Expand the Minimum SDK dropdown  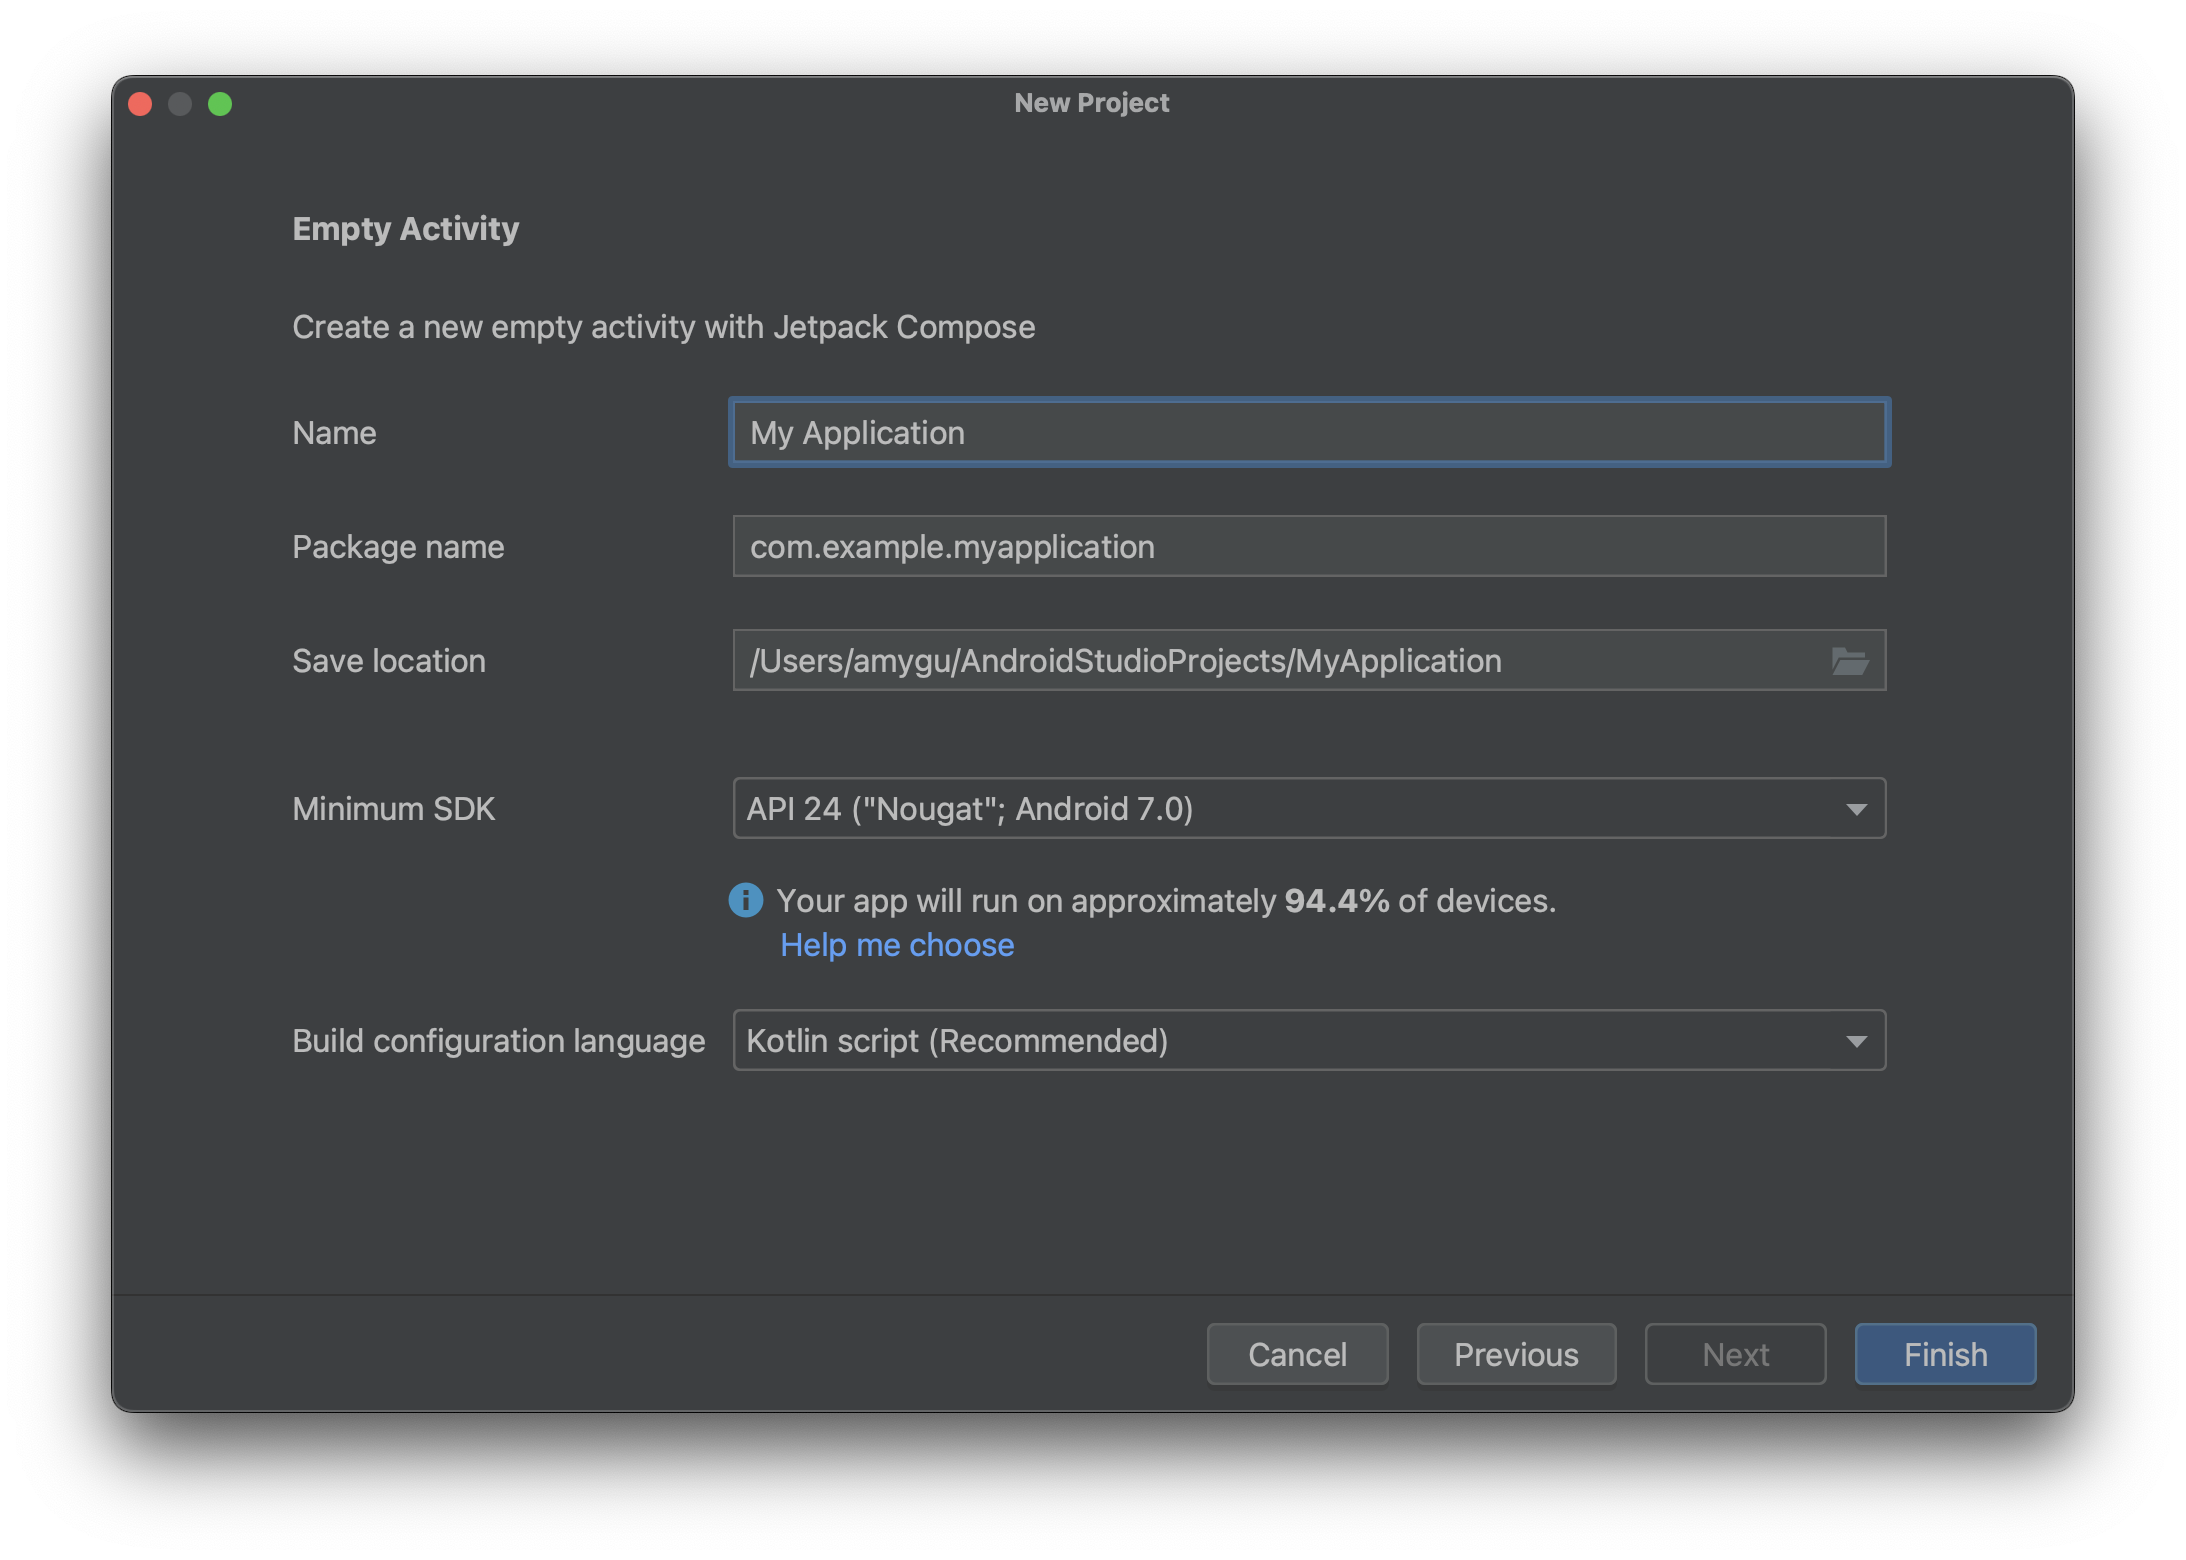pos(1857,807)
